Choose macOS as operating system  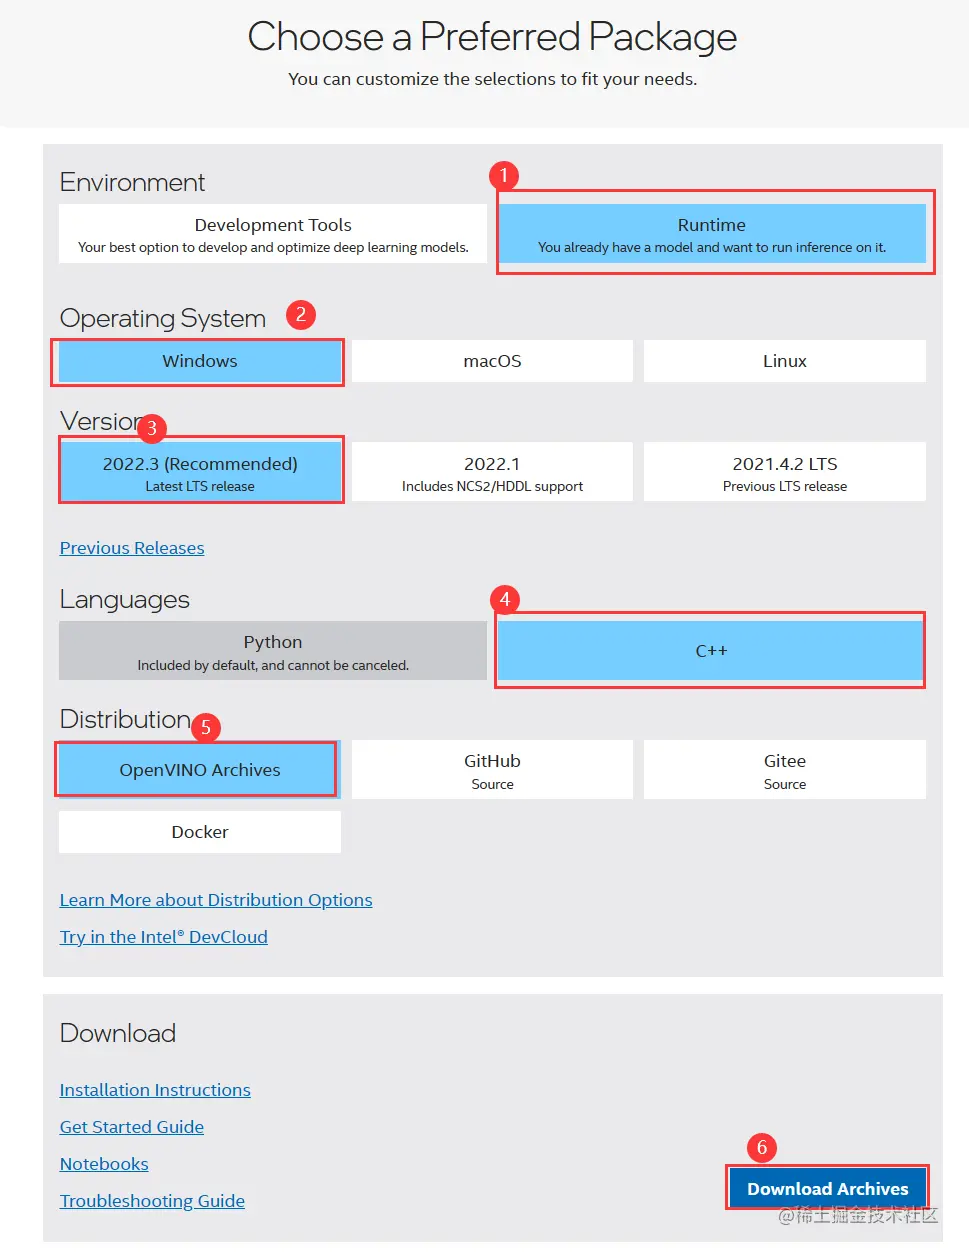(x=492, y=361)
